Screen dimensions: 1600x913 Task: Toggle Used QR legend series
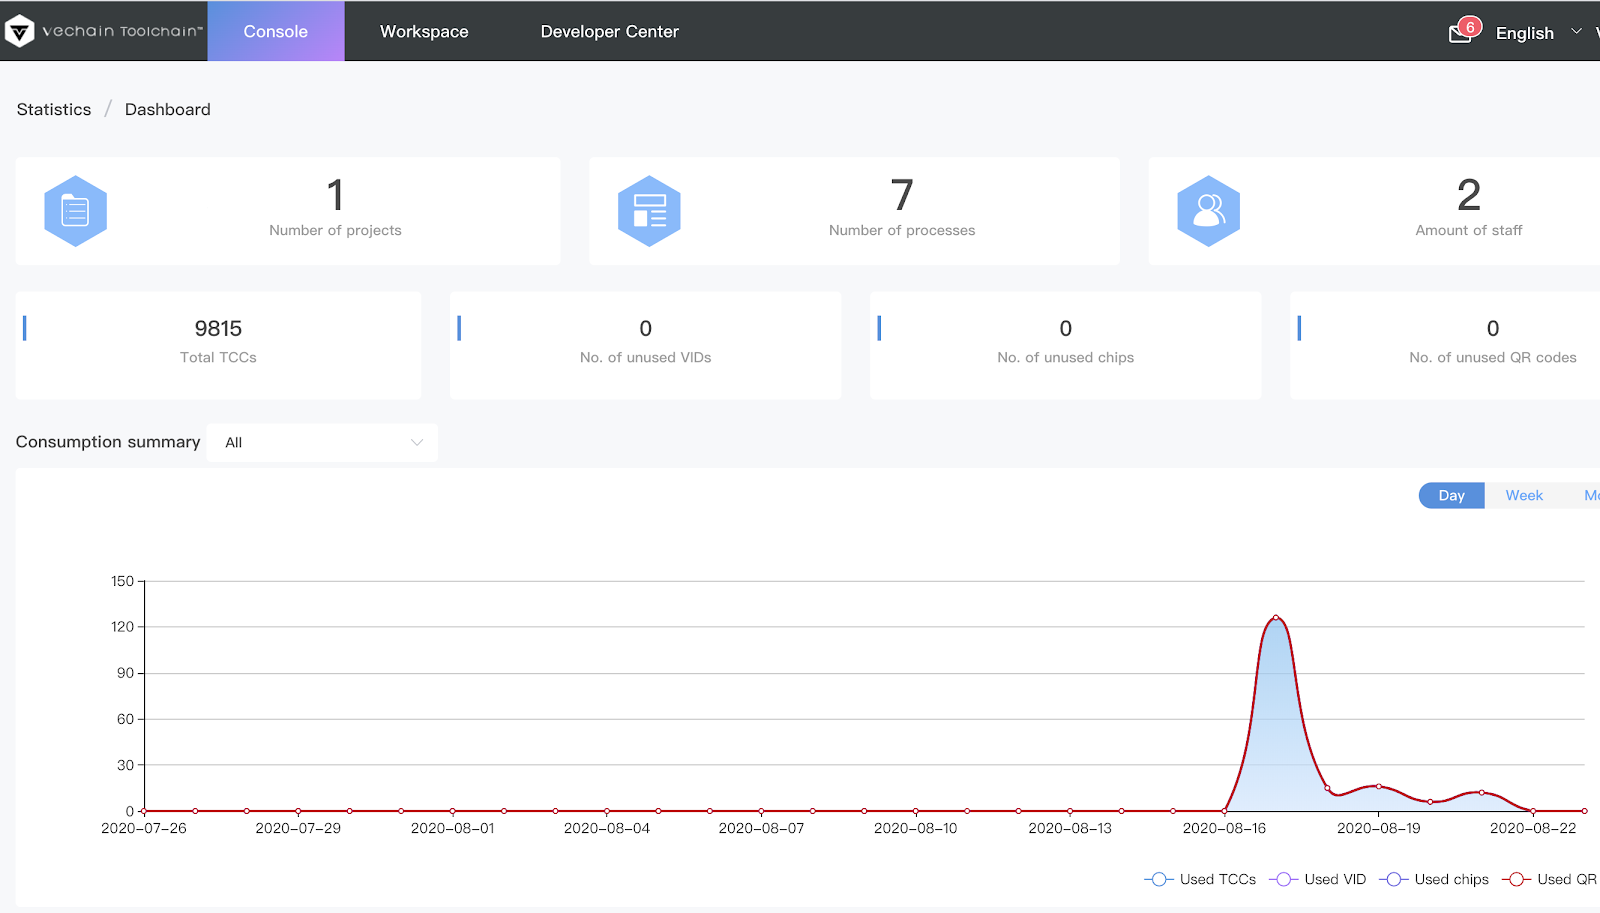1550,879
